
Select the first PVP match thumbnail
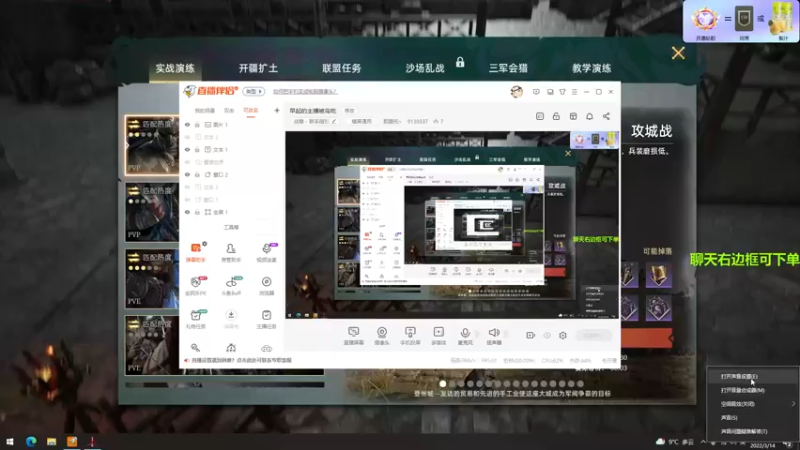pos(152,145)
